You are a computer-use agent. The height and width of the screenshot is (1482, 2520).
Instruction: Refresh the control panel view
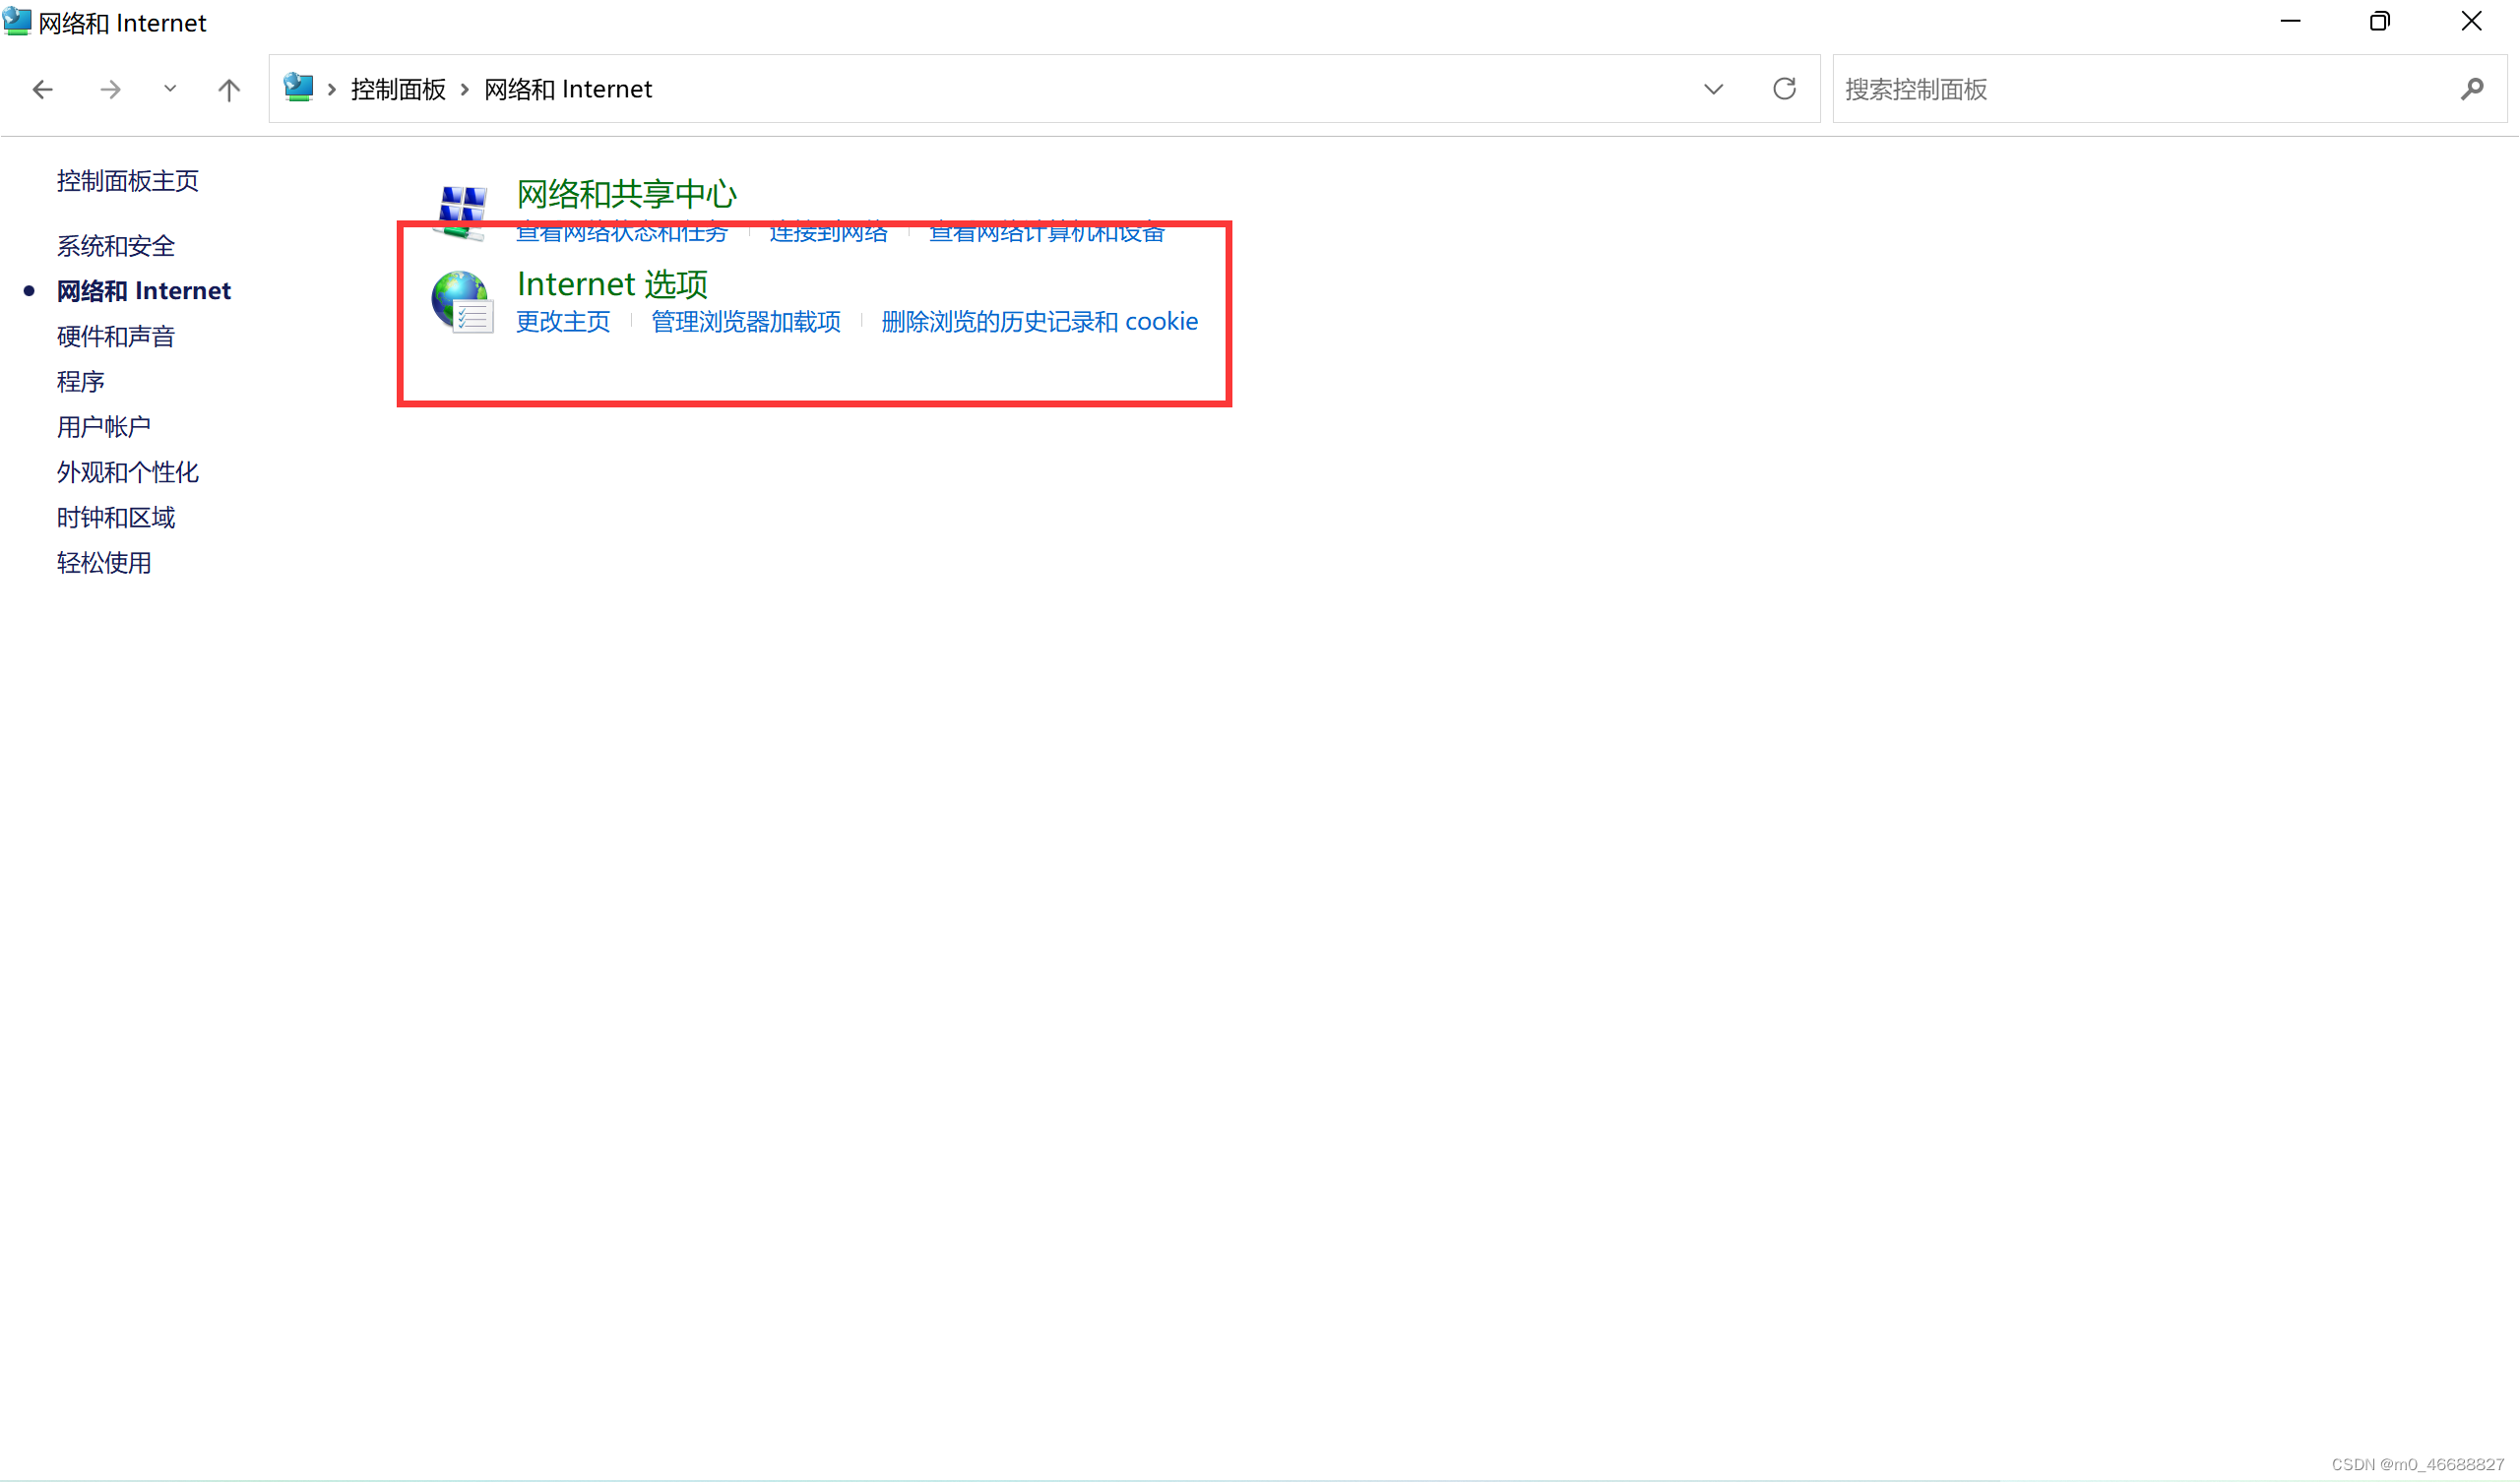tap(1784, 89)
